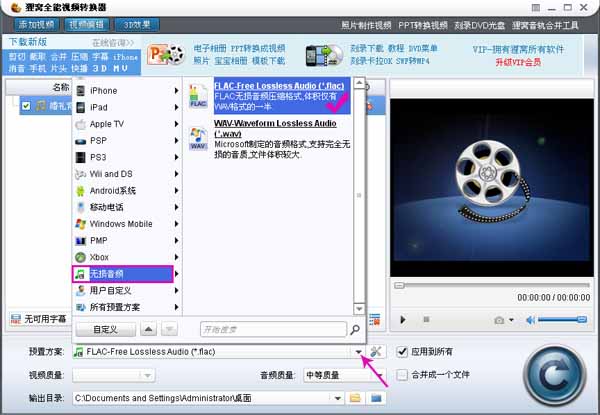
Task: Play the preview video
Action: [403, 319]
